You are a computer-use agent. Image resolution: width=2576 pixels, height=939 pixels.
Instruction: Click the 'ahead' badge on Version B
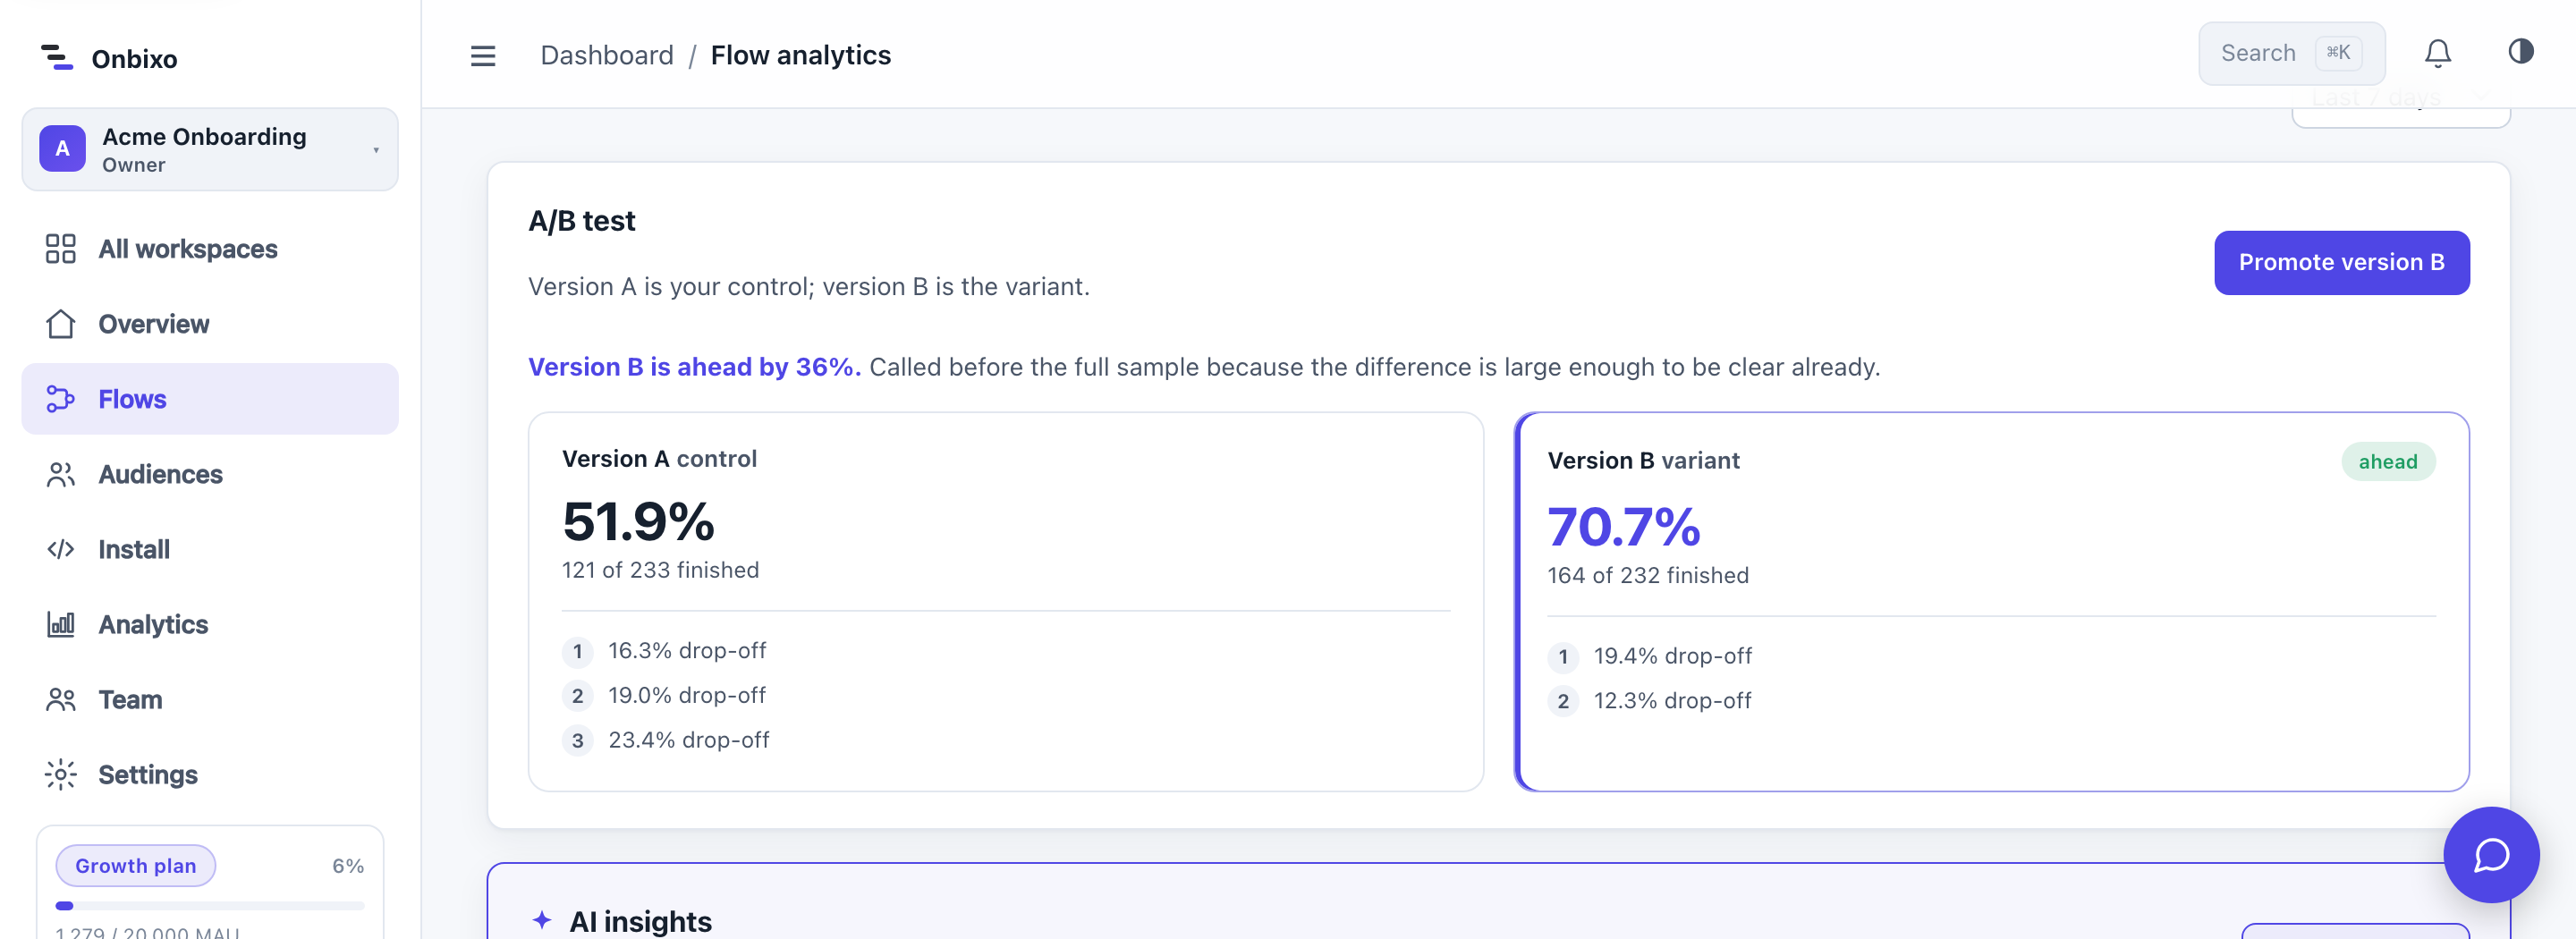(x=2388, y=461)
